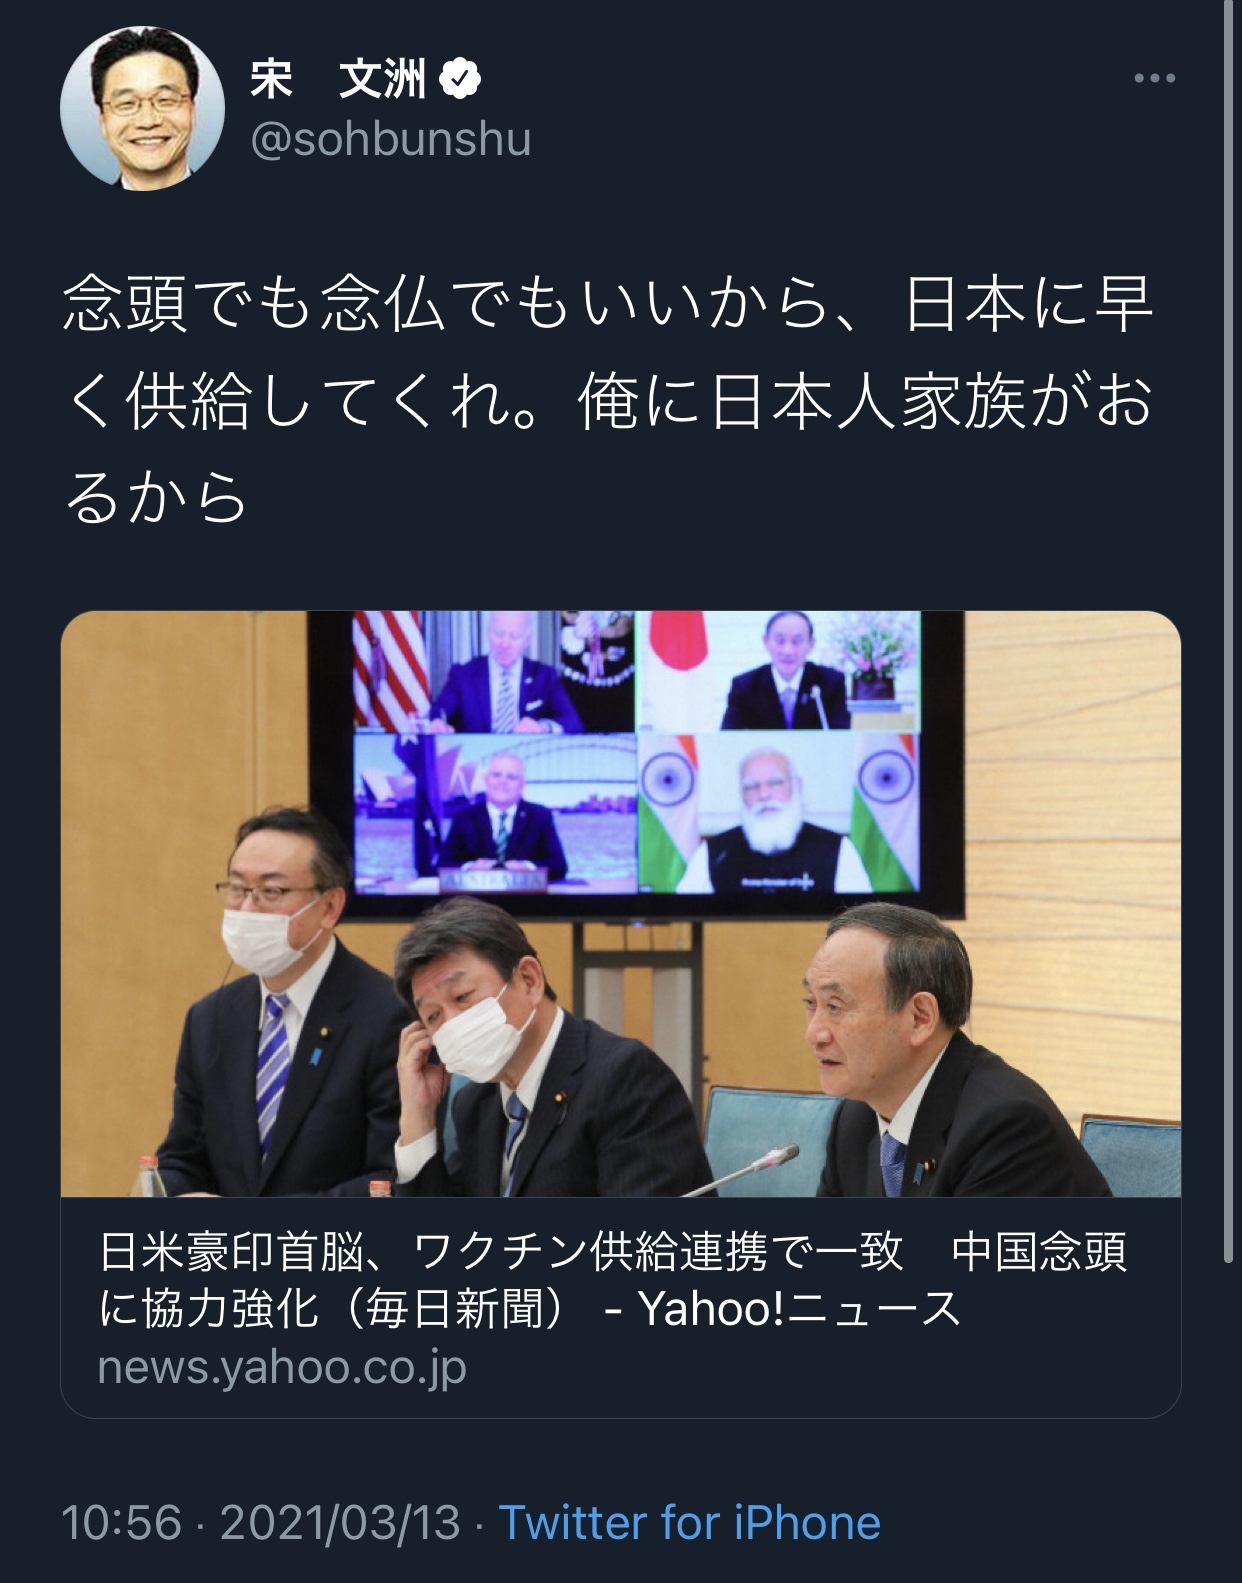Tap the tweet text starting 念頭でも念仏
Image resolution: width=1242 pixels, height=1583 pixels.
[x=609, y=400]
